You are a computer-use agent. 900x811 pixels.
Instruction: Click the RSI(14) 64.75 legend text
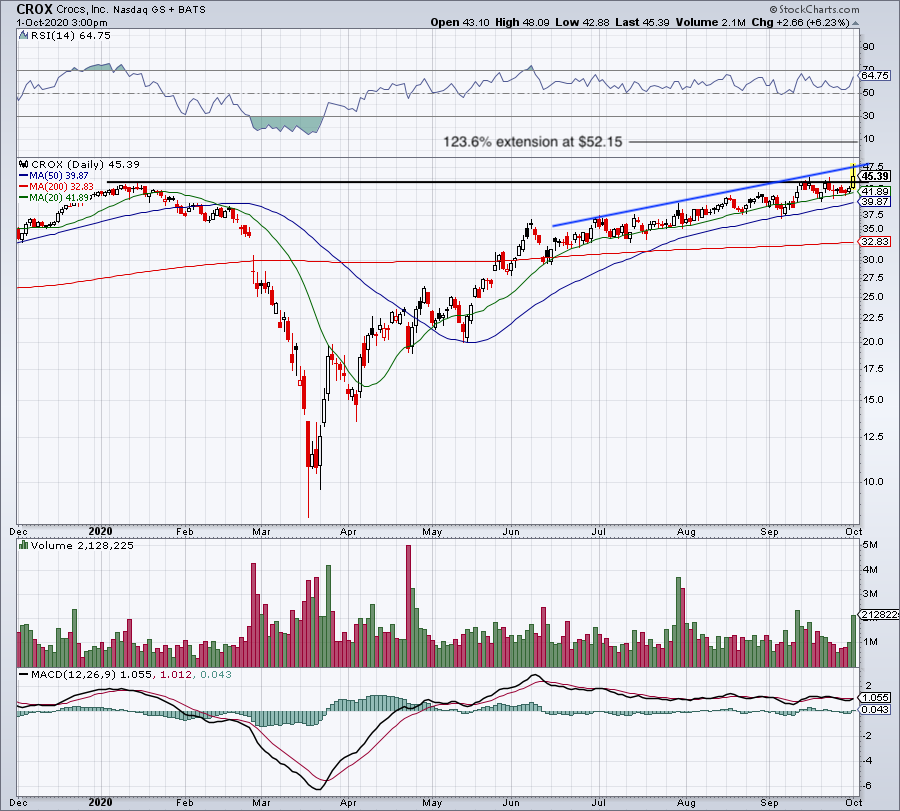[x=70, y=36]
